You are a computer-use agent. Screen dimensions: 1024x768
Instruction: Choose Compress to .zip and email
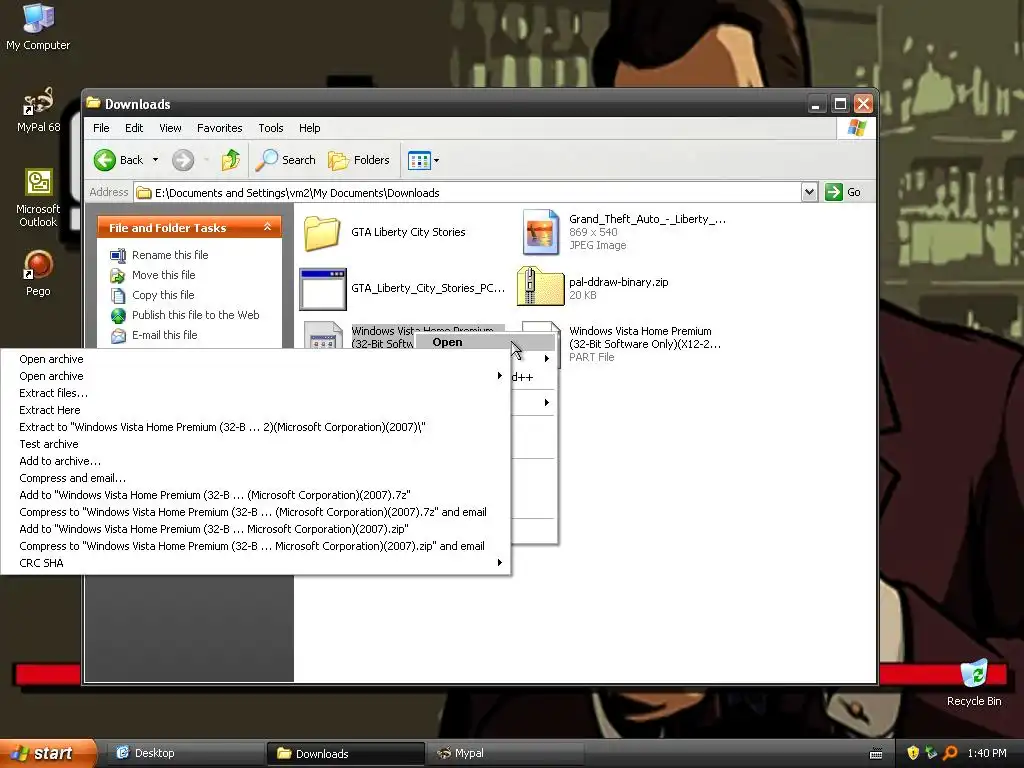coord(255,545)
